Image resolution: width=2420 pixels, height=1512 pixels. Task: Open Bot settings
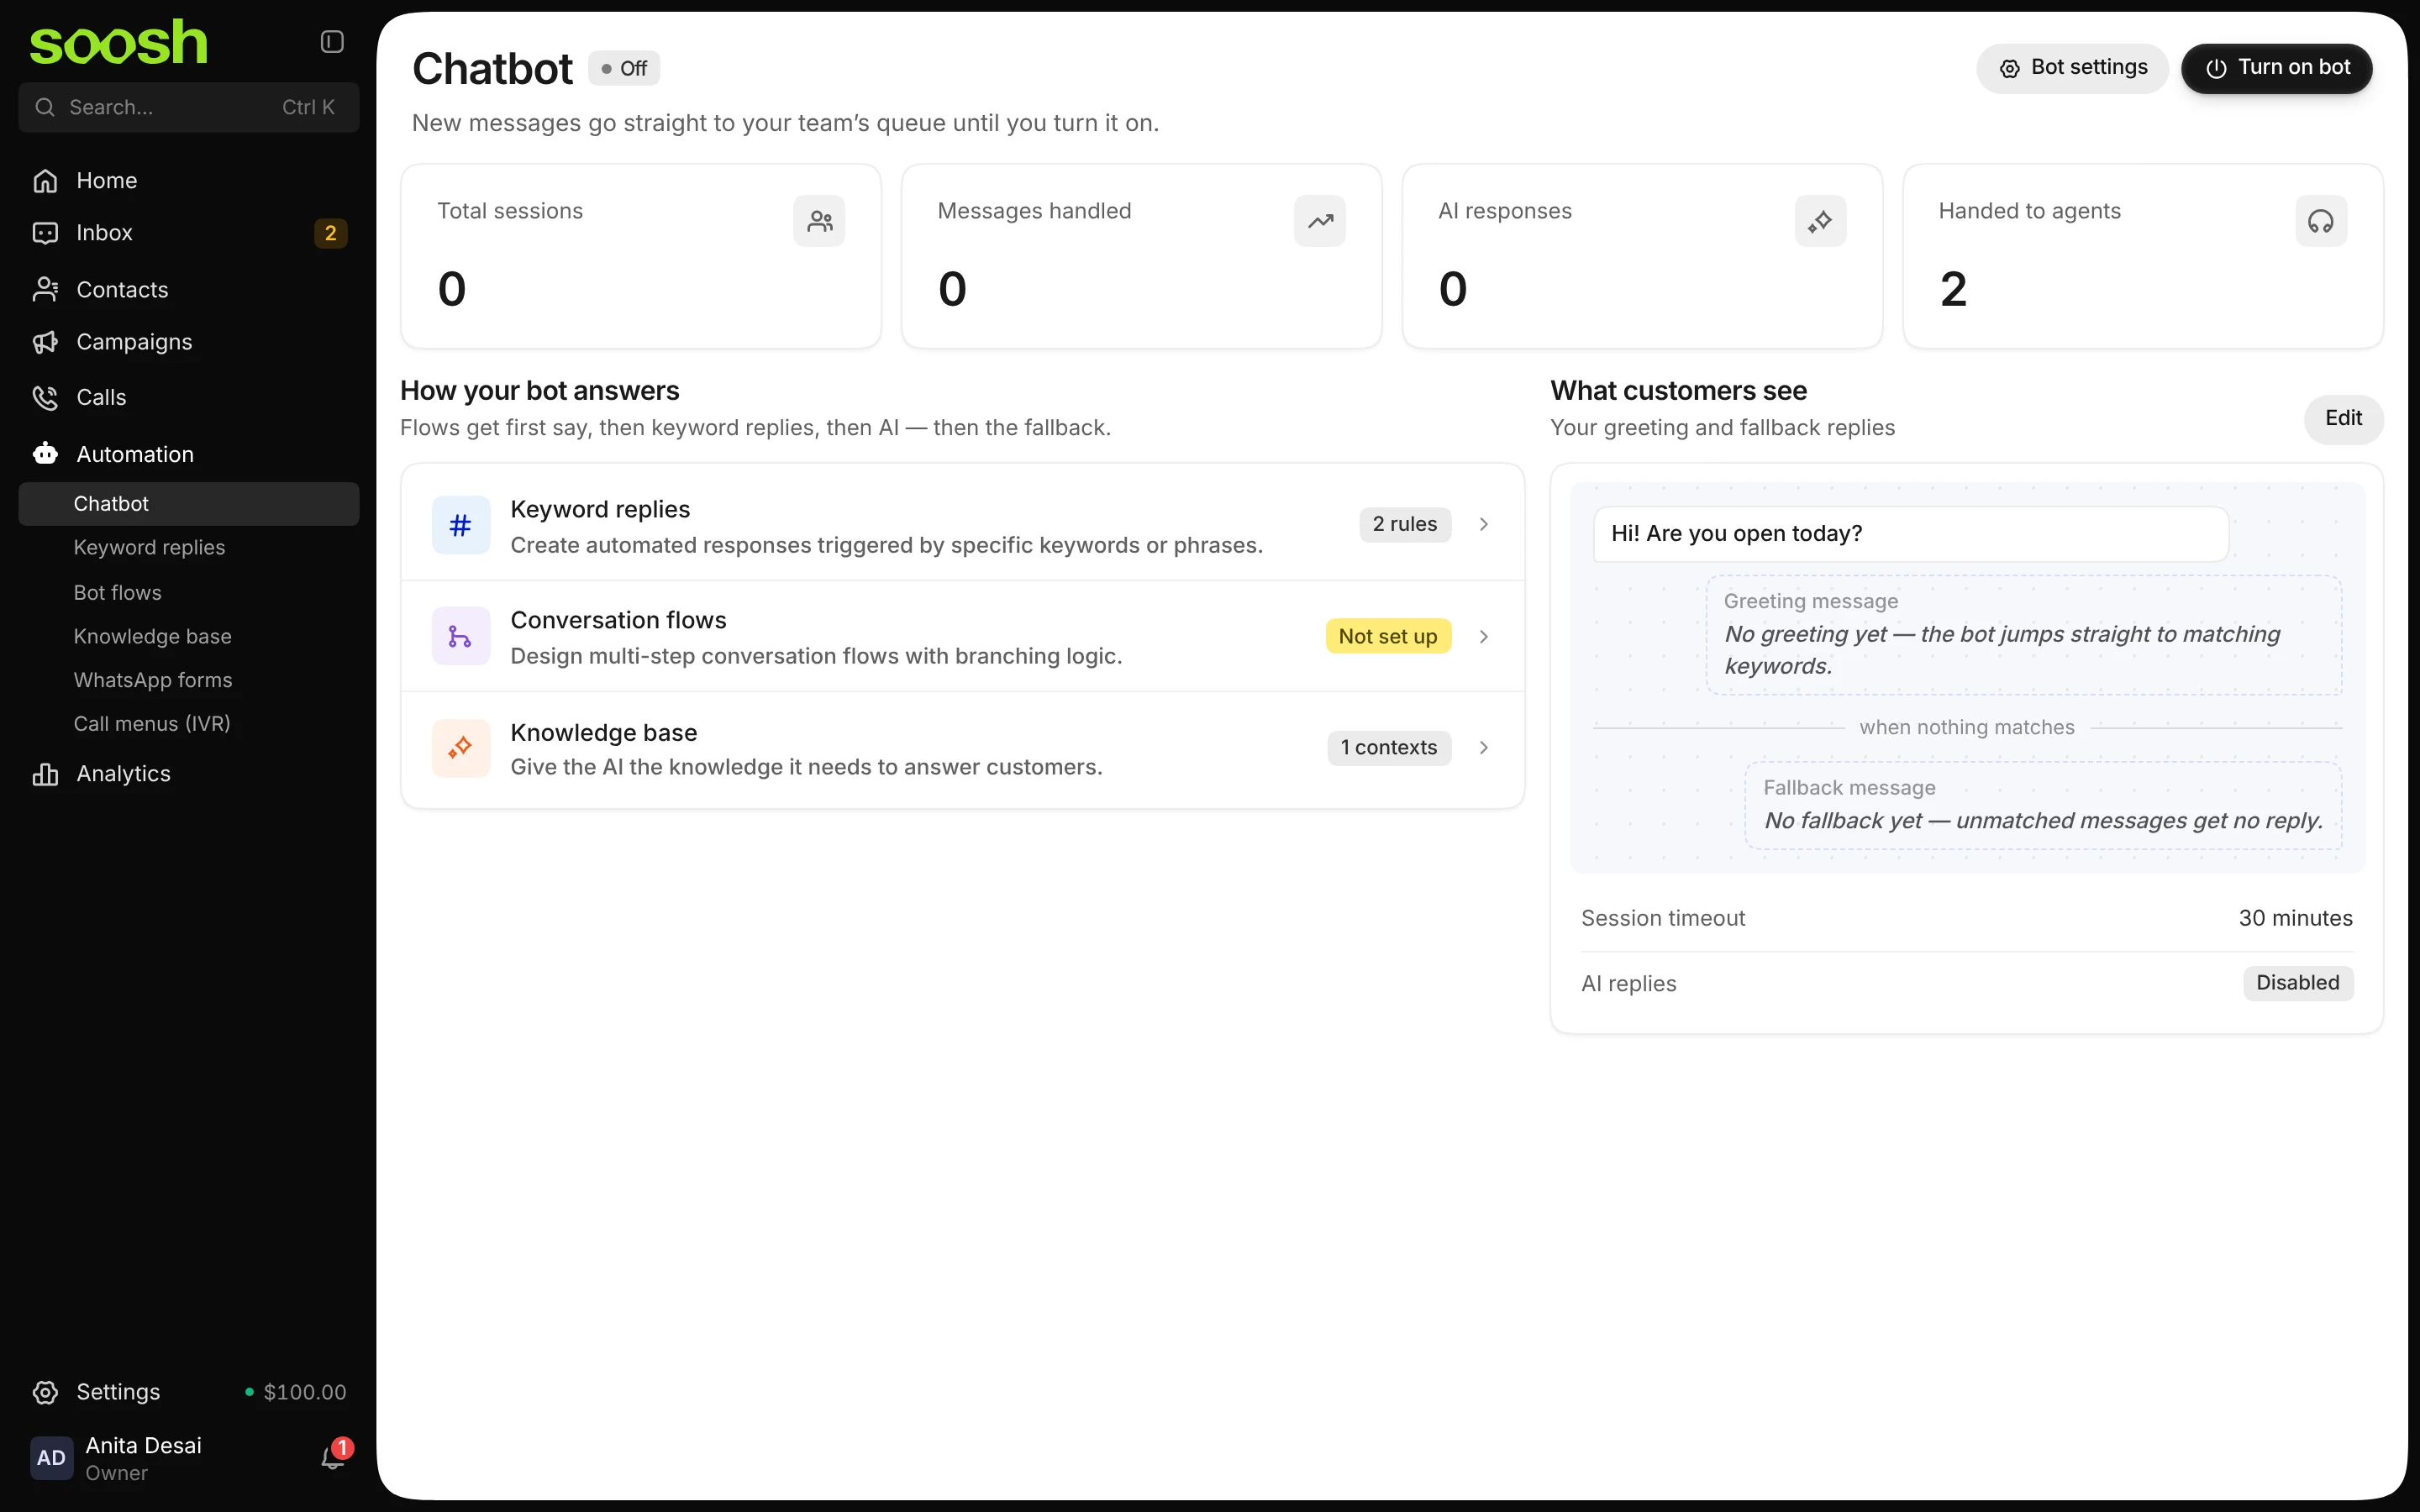[x=2072, y=68]
